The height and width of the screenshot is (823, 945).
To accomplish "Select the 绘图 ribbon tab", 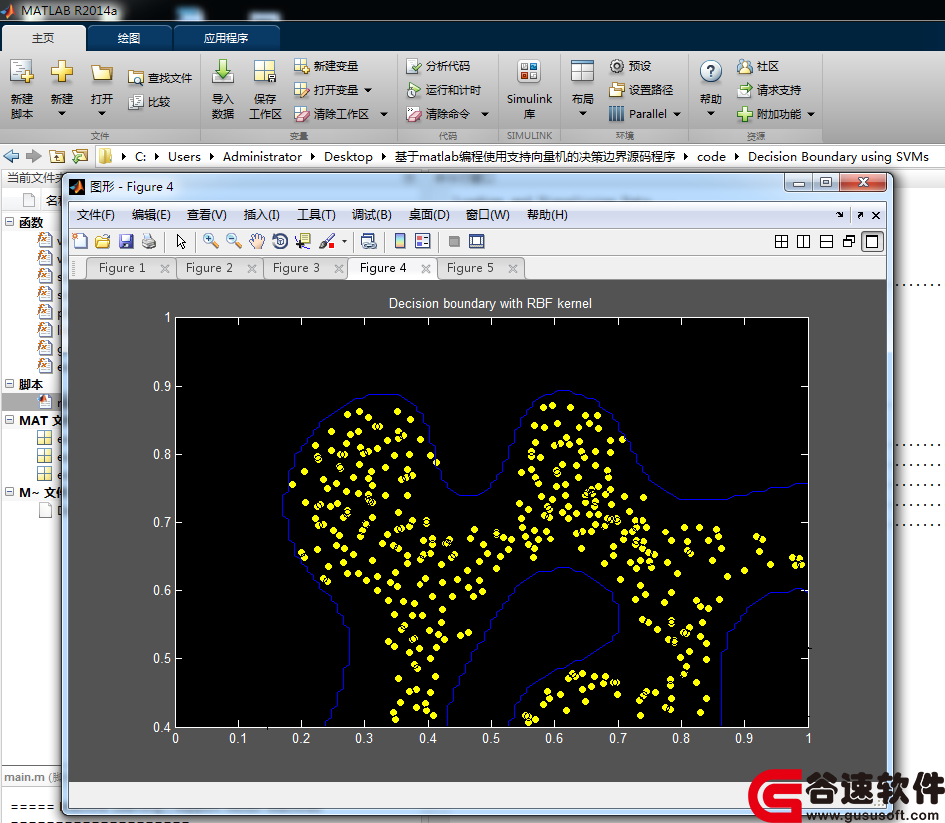I will (129, 39).
